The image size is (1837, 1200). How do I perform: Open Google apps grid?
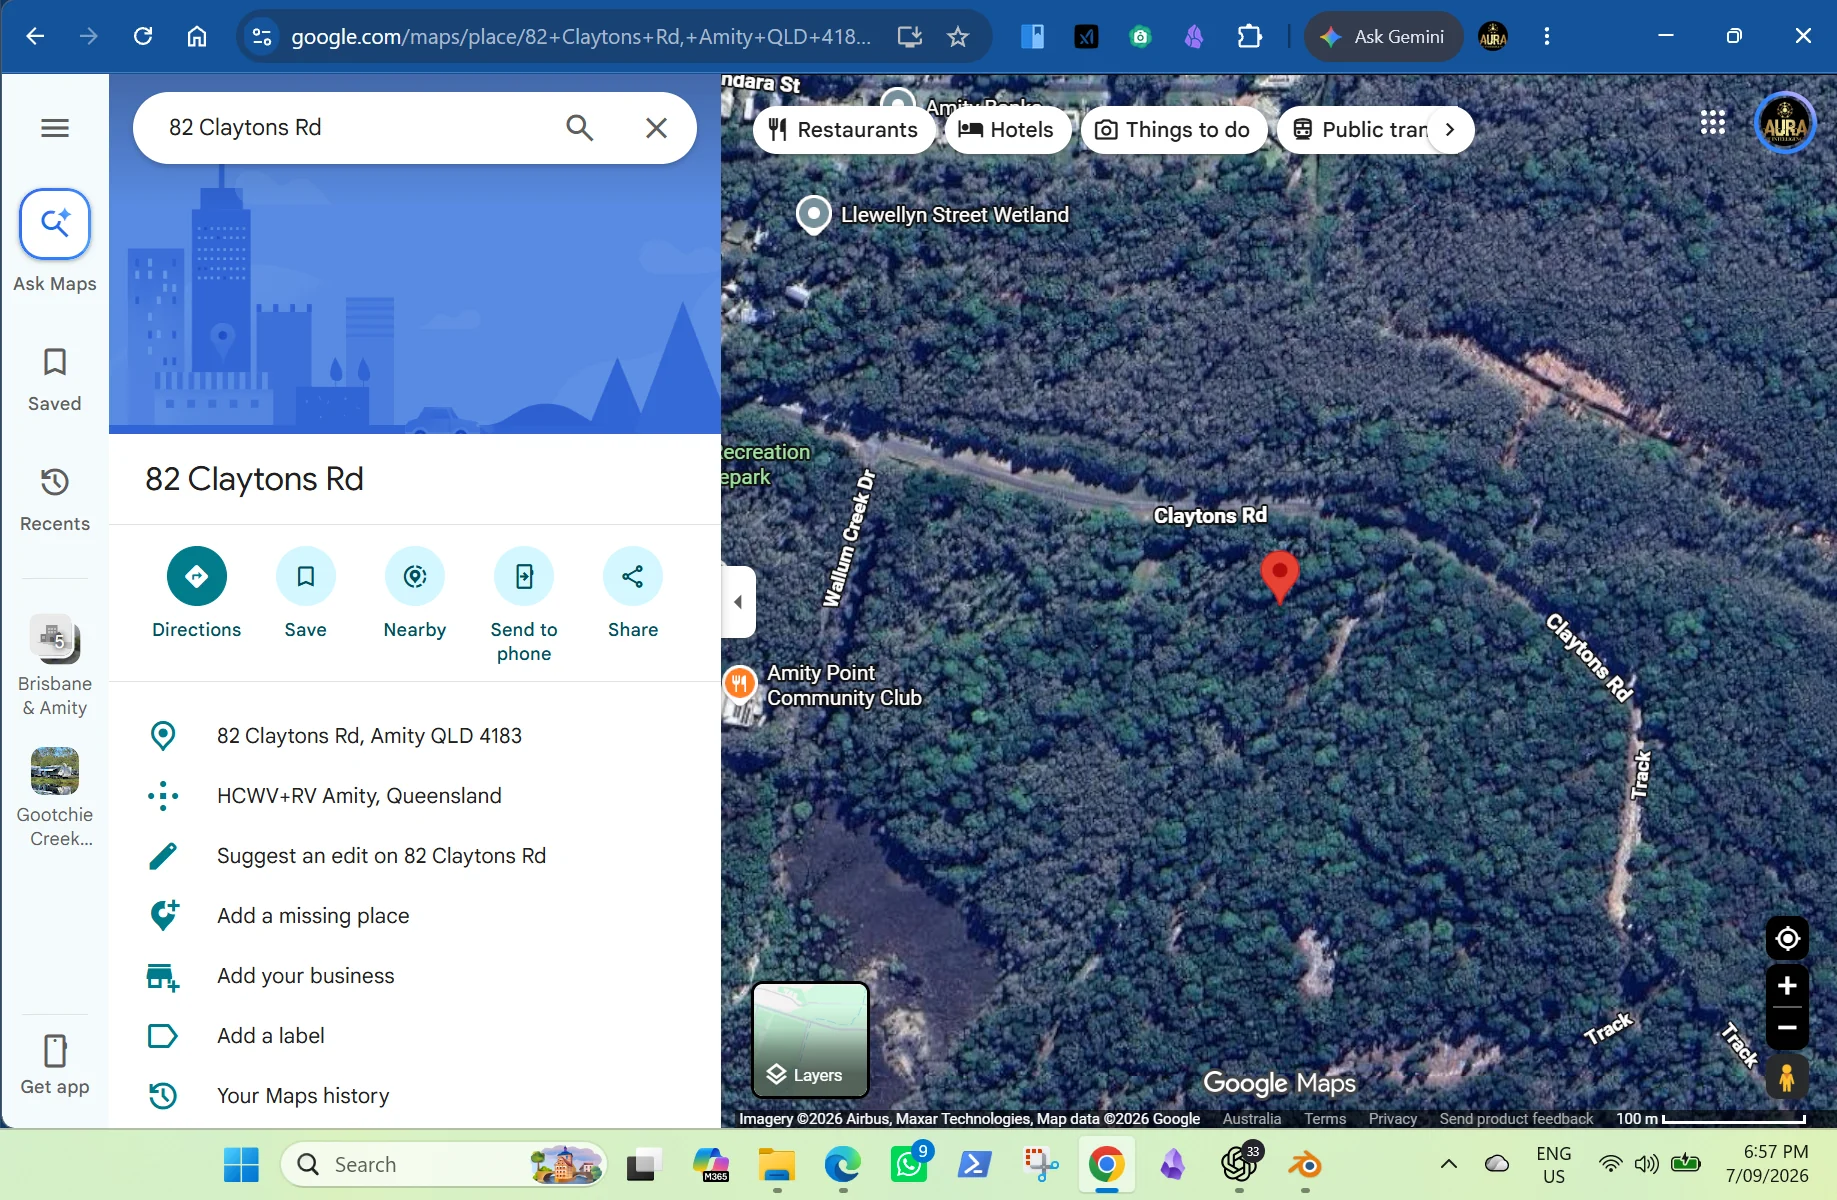point(1713,123)
